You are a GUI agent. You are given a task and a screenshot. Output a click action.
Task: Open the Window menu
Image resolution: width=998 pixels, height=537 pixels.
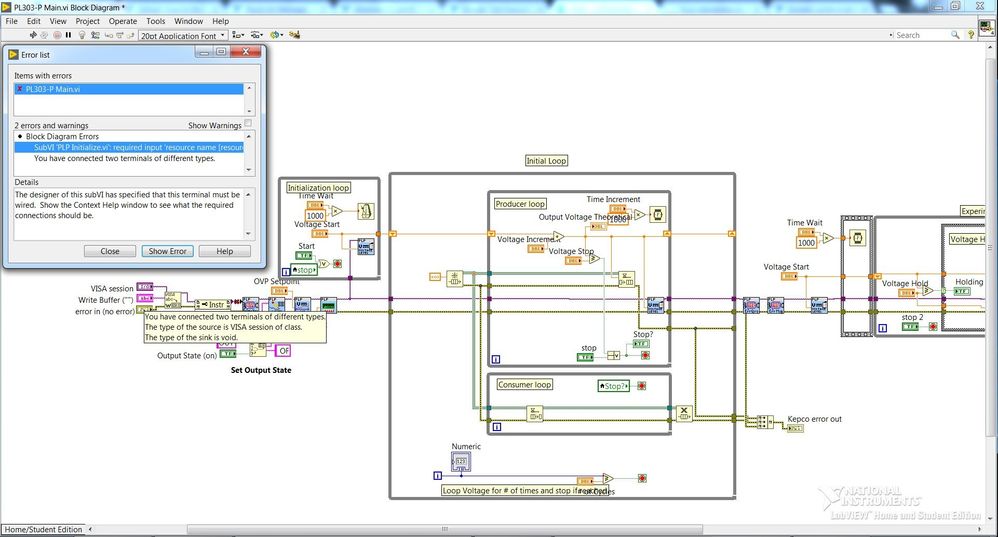point(188,21)
